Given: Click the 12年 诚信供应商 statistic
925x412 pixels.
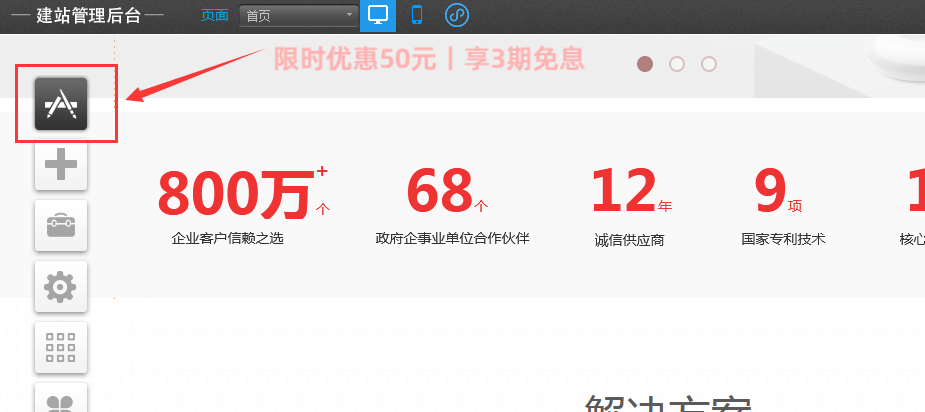Looking at the screenshot, I should (x=629, y=195).
